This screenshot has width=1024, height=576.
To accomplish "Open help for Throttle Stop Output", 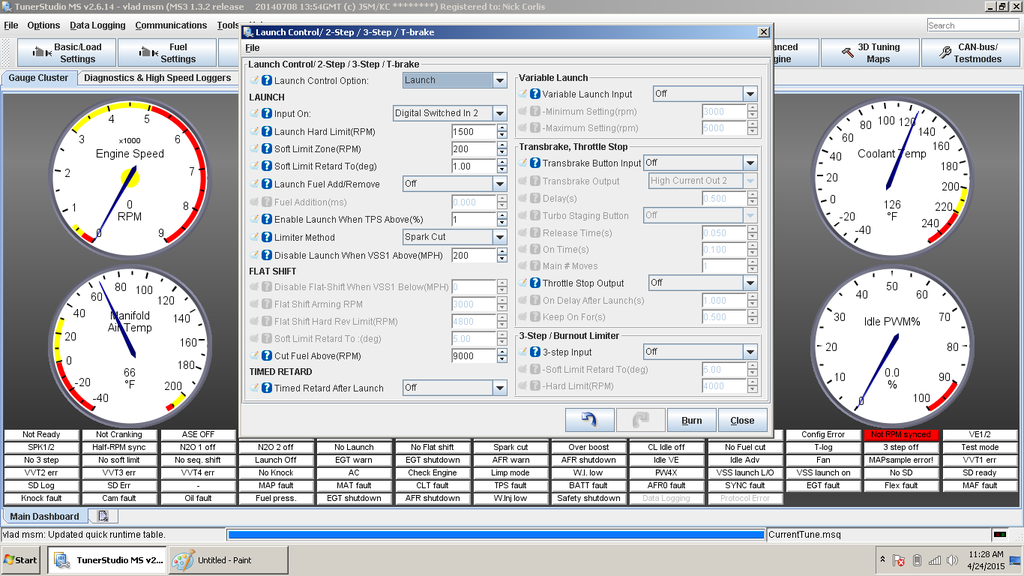I will [535, 283].
